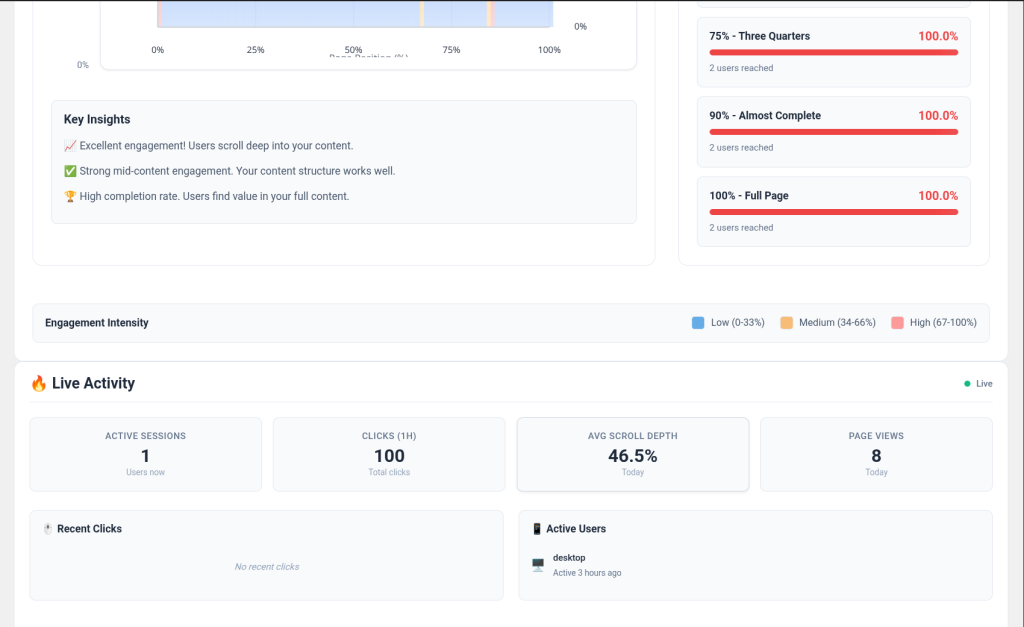Click the 'Low (0-33%)' legend label
This screenshot has width=1024, height=627.
click(x=737, y=323)
